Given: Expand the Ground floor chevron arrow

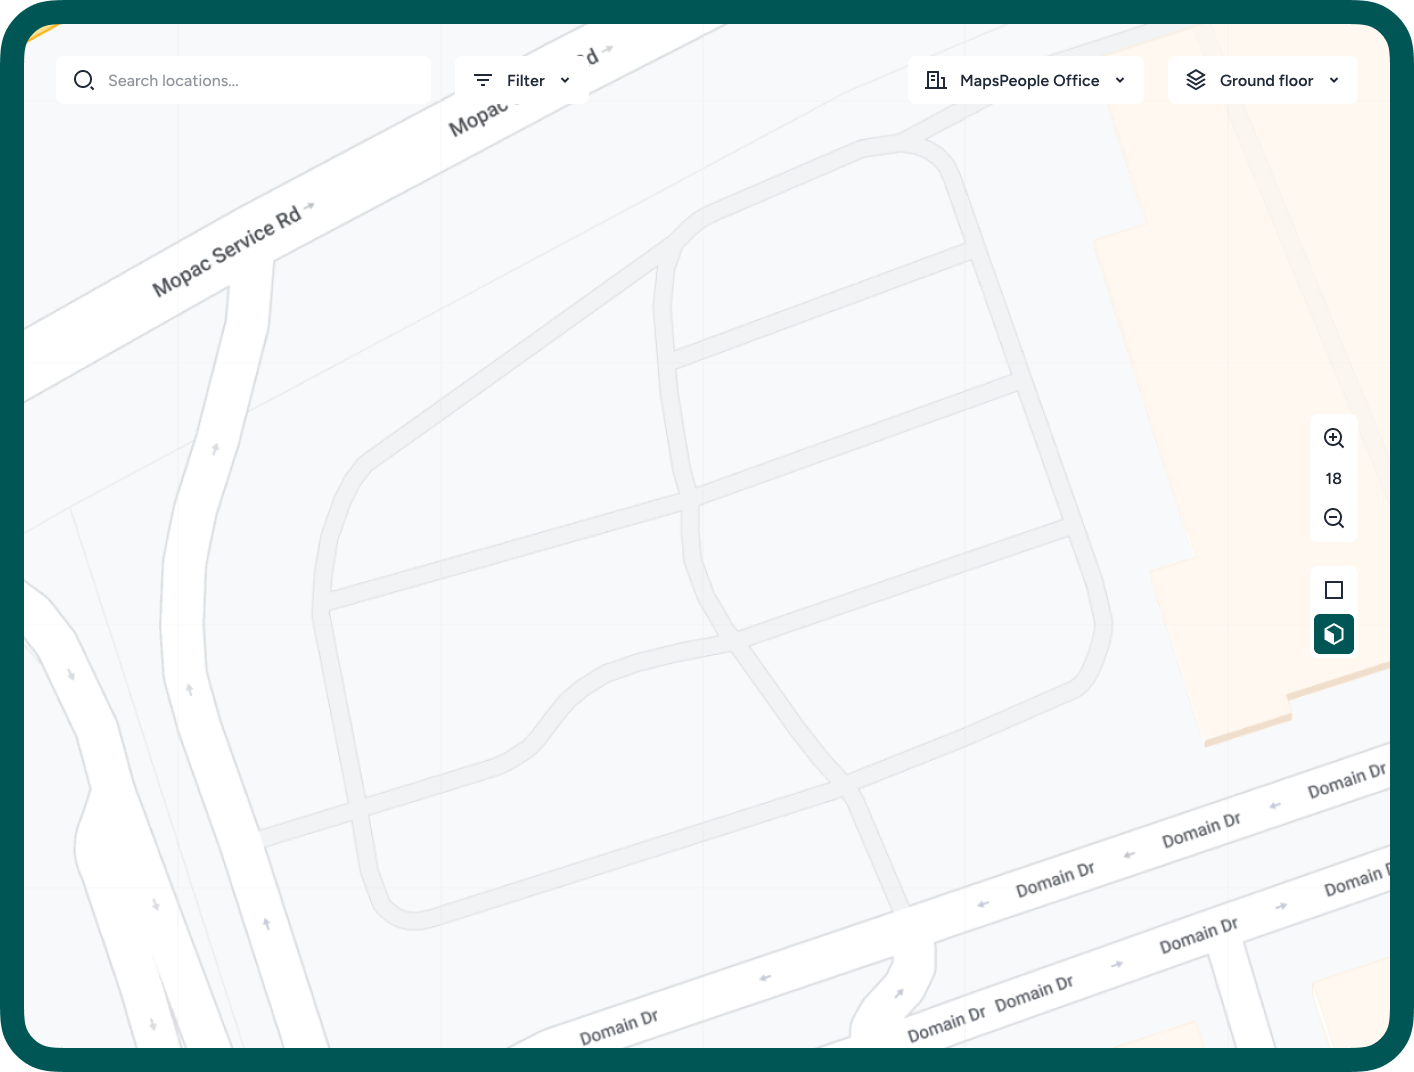Looking at the screenshot, I should click(1334, 80).
